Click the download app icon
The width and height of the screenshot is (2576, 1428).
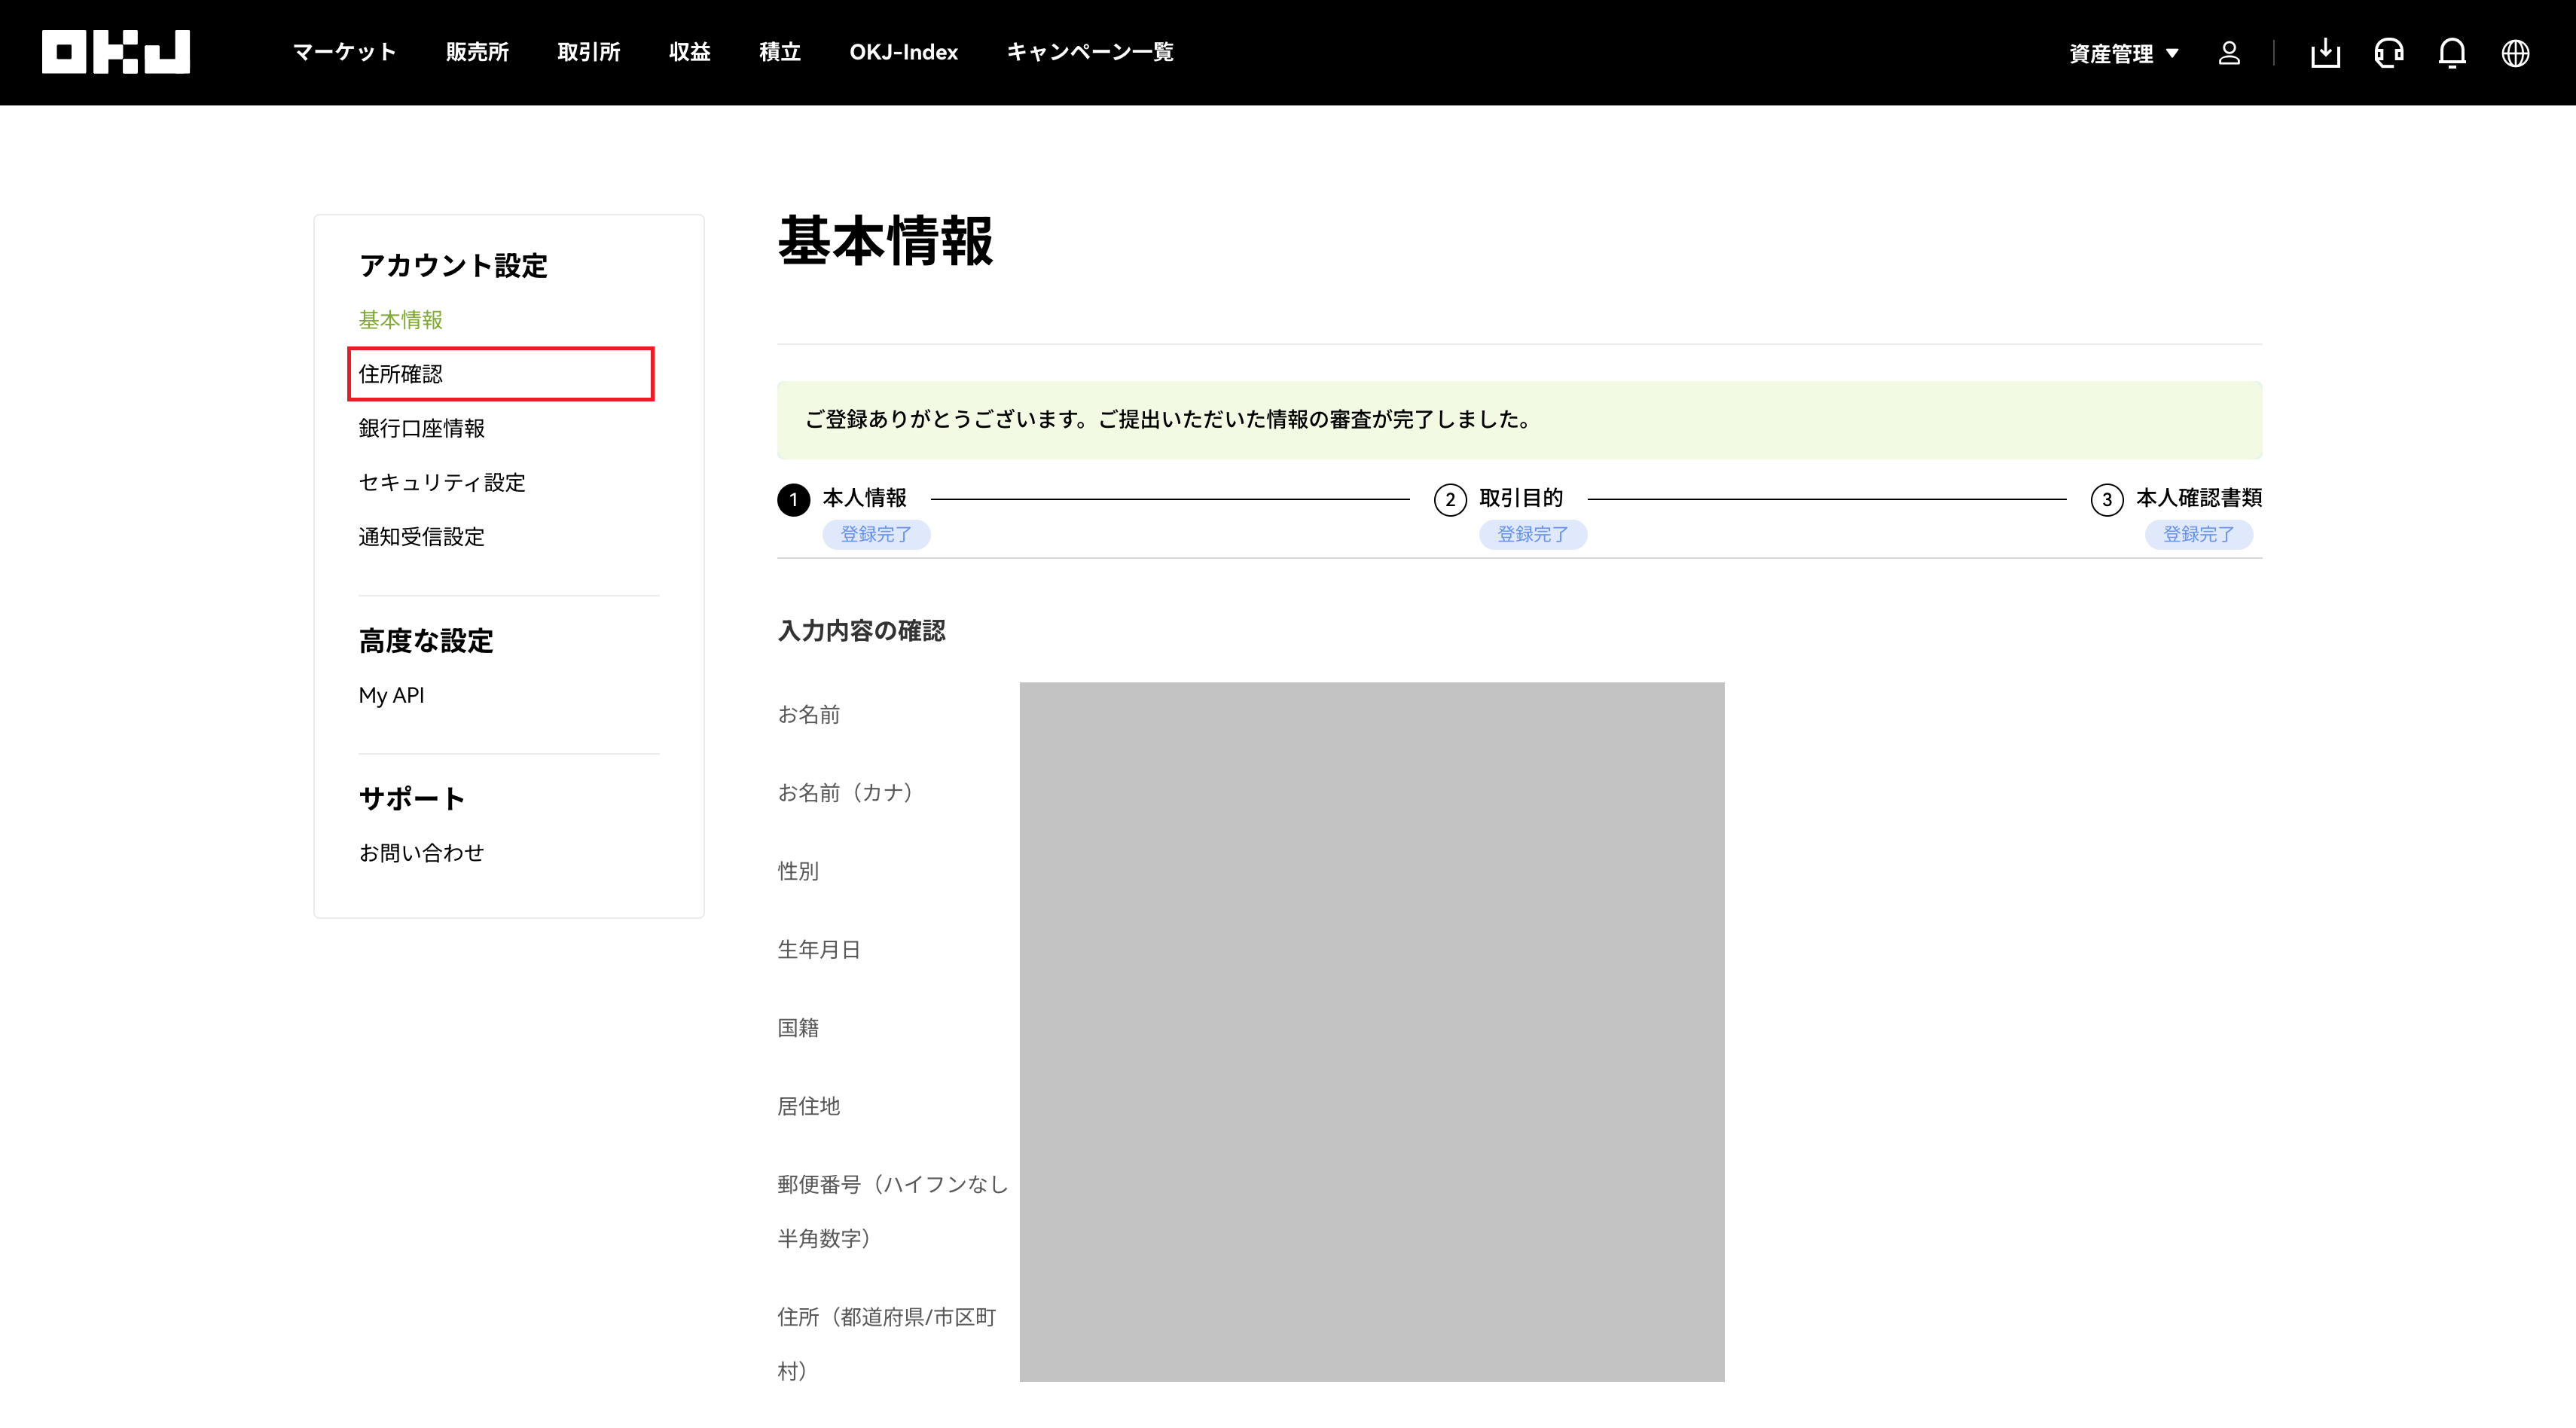[x=2325, y=53]
